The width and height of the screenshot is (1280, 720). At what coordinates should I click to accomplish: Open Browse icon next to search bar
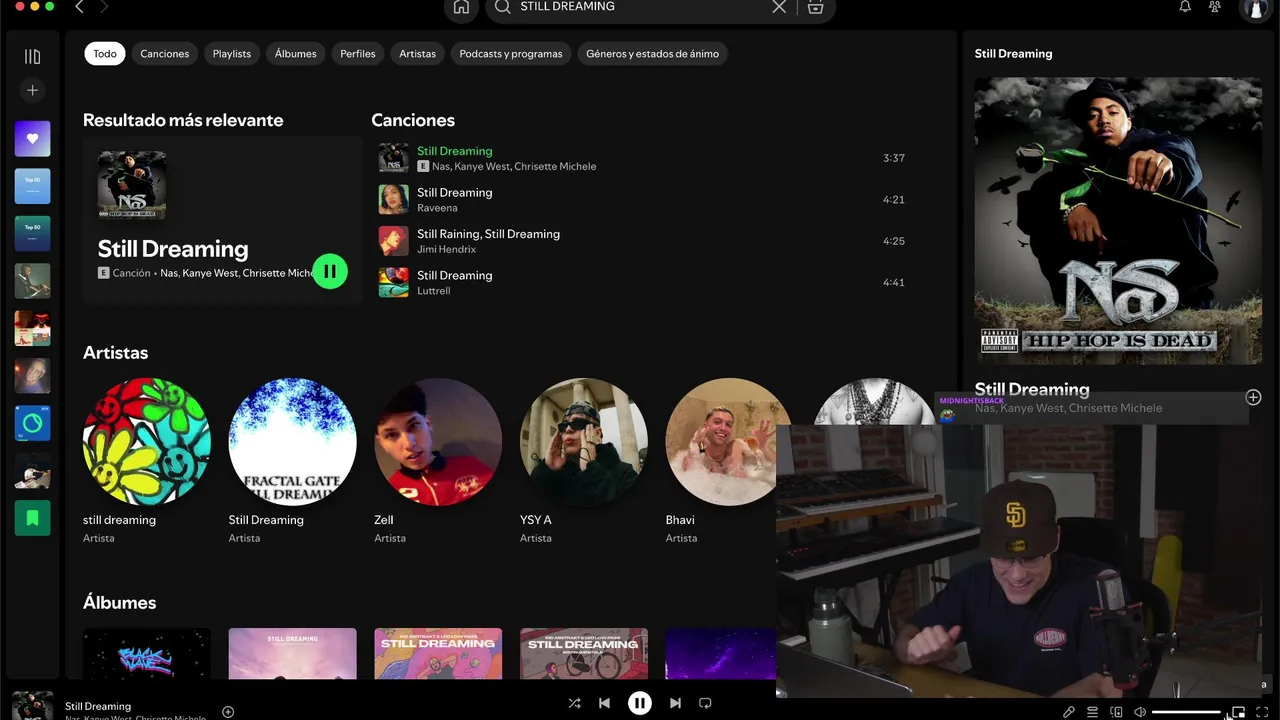[815, 7]
